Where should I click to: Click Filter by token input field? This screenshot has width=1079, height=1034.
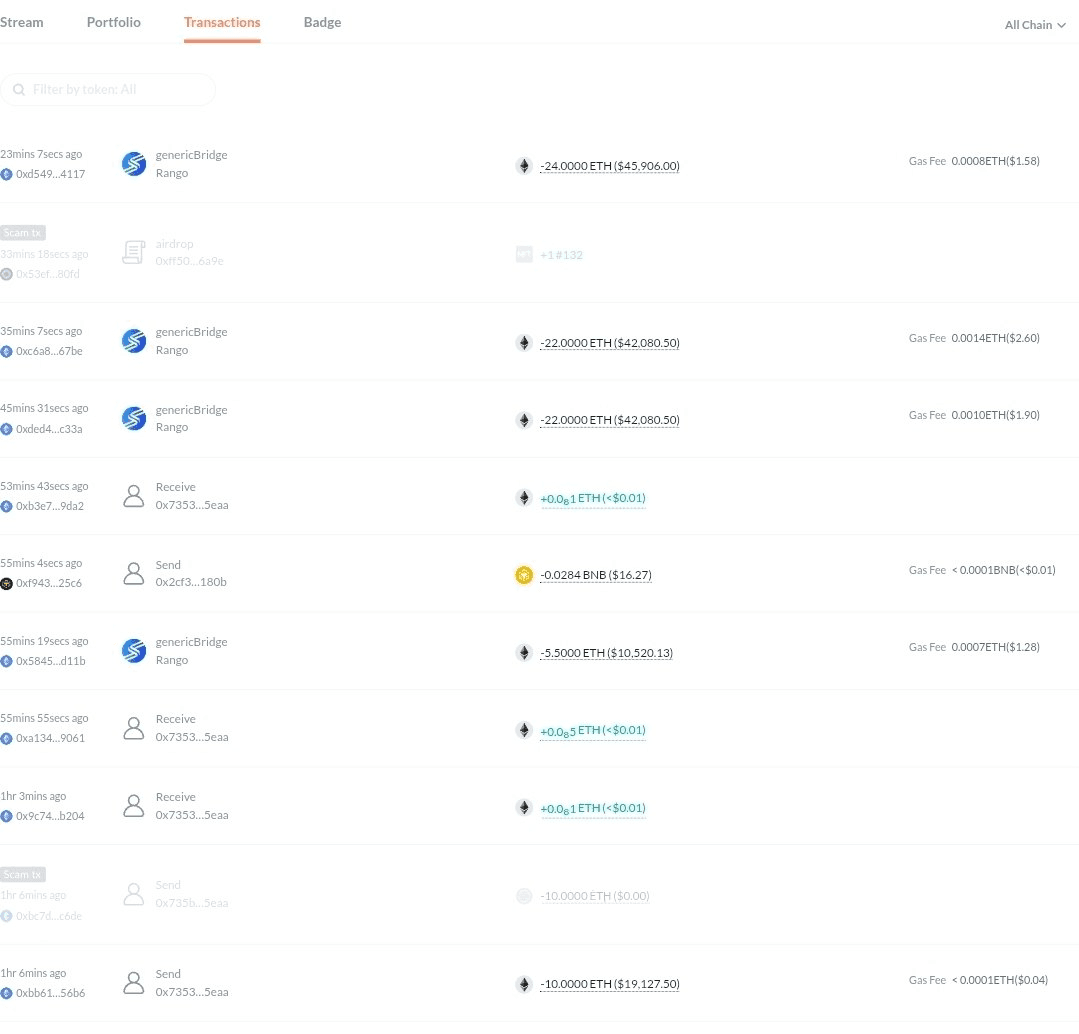tap(108, 89)
